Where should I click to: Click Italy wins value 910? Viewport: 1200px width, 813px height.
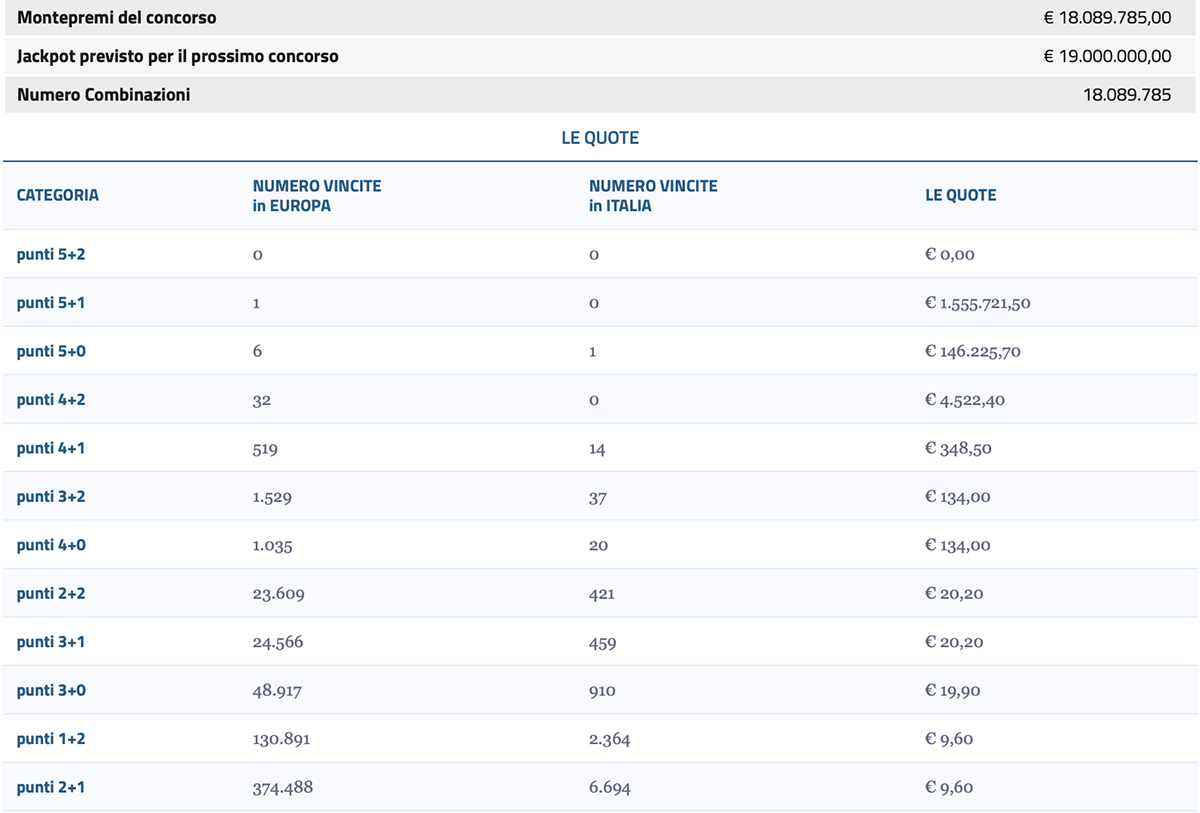pyautogui.click(x=602, y=691)
